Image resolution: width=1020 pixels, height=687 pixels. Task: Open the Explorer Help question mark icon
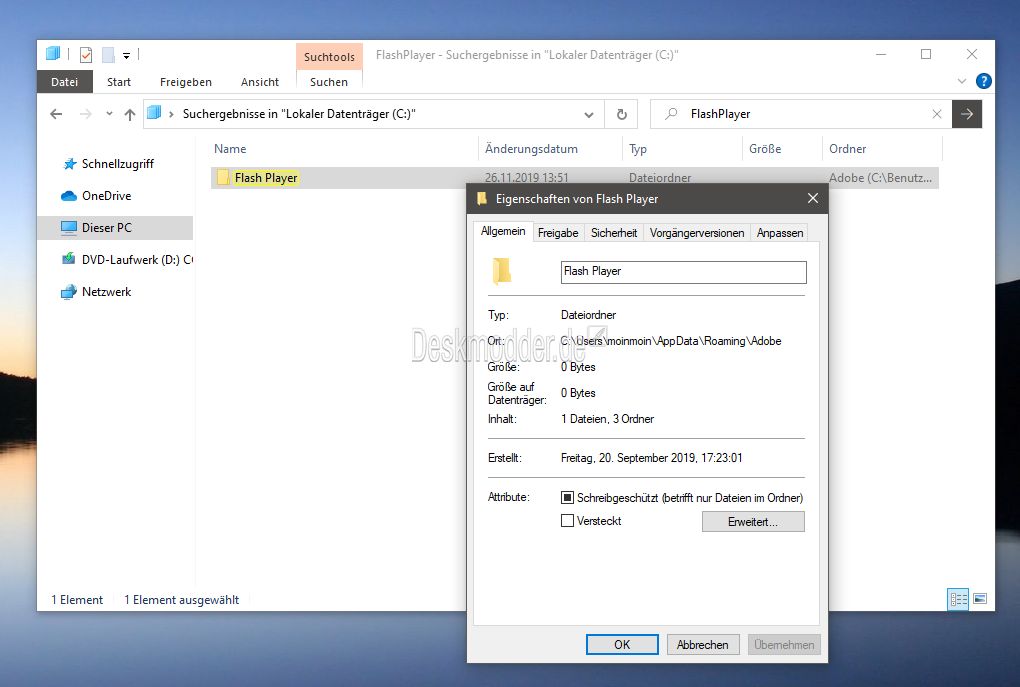pos(983,81)
